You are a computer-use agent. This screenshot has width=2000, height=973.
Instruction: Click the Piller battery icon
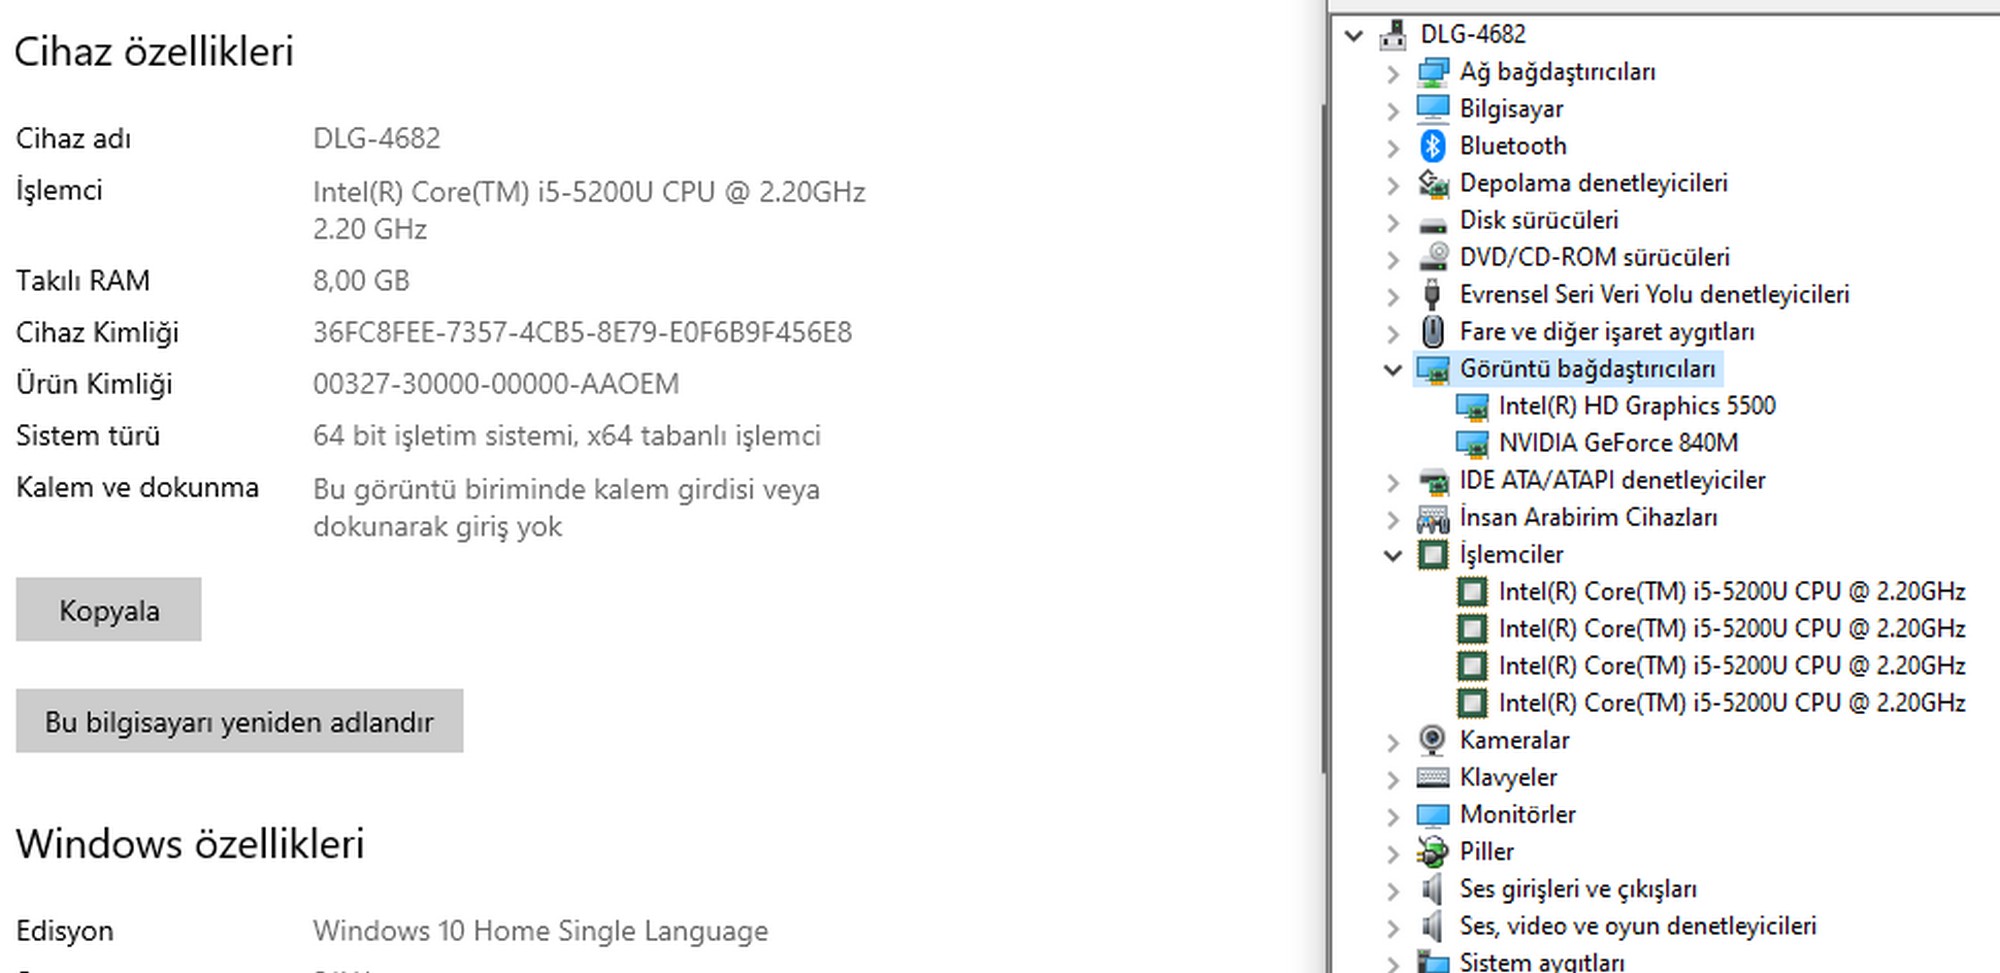click(1432, 852)
